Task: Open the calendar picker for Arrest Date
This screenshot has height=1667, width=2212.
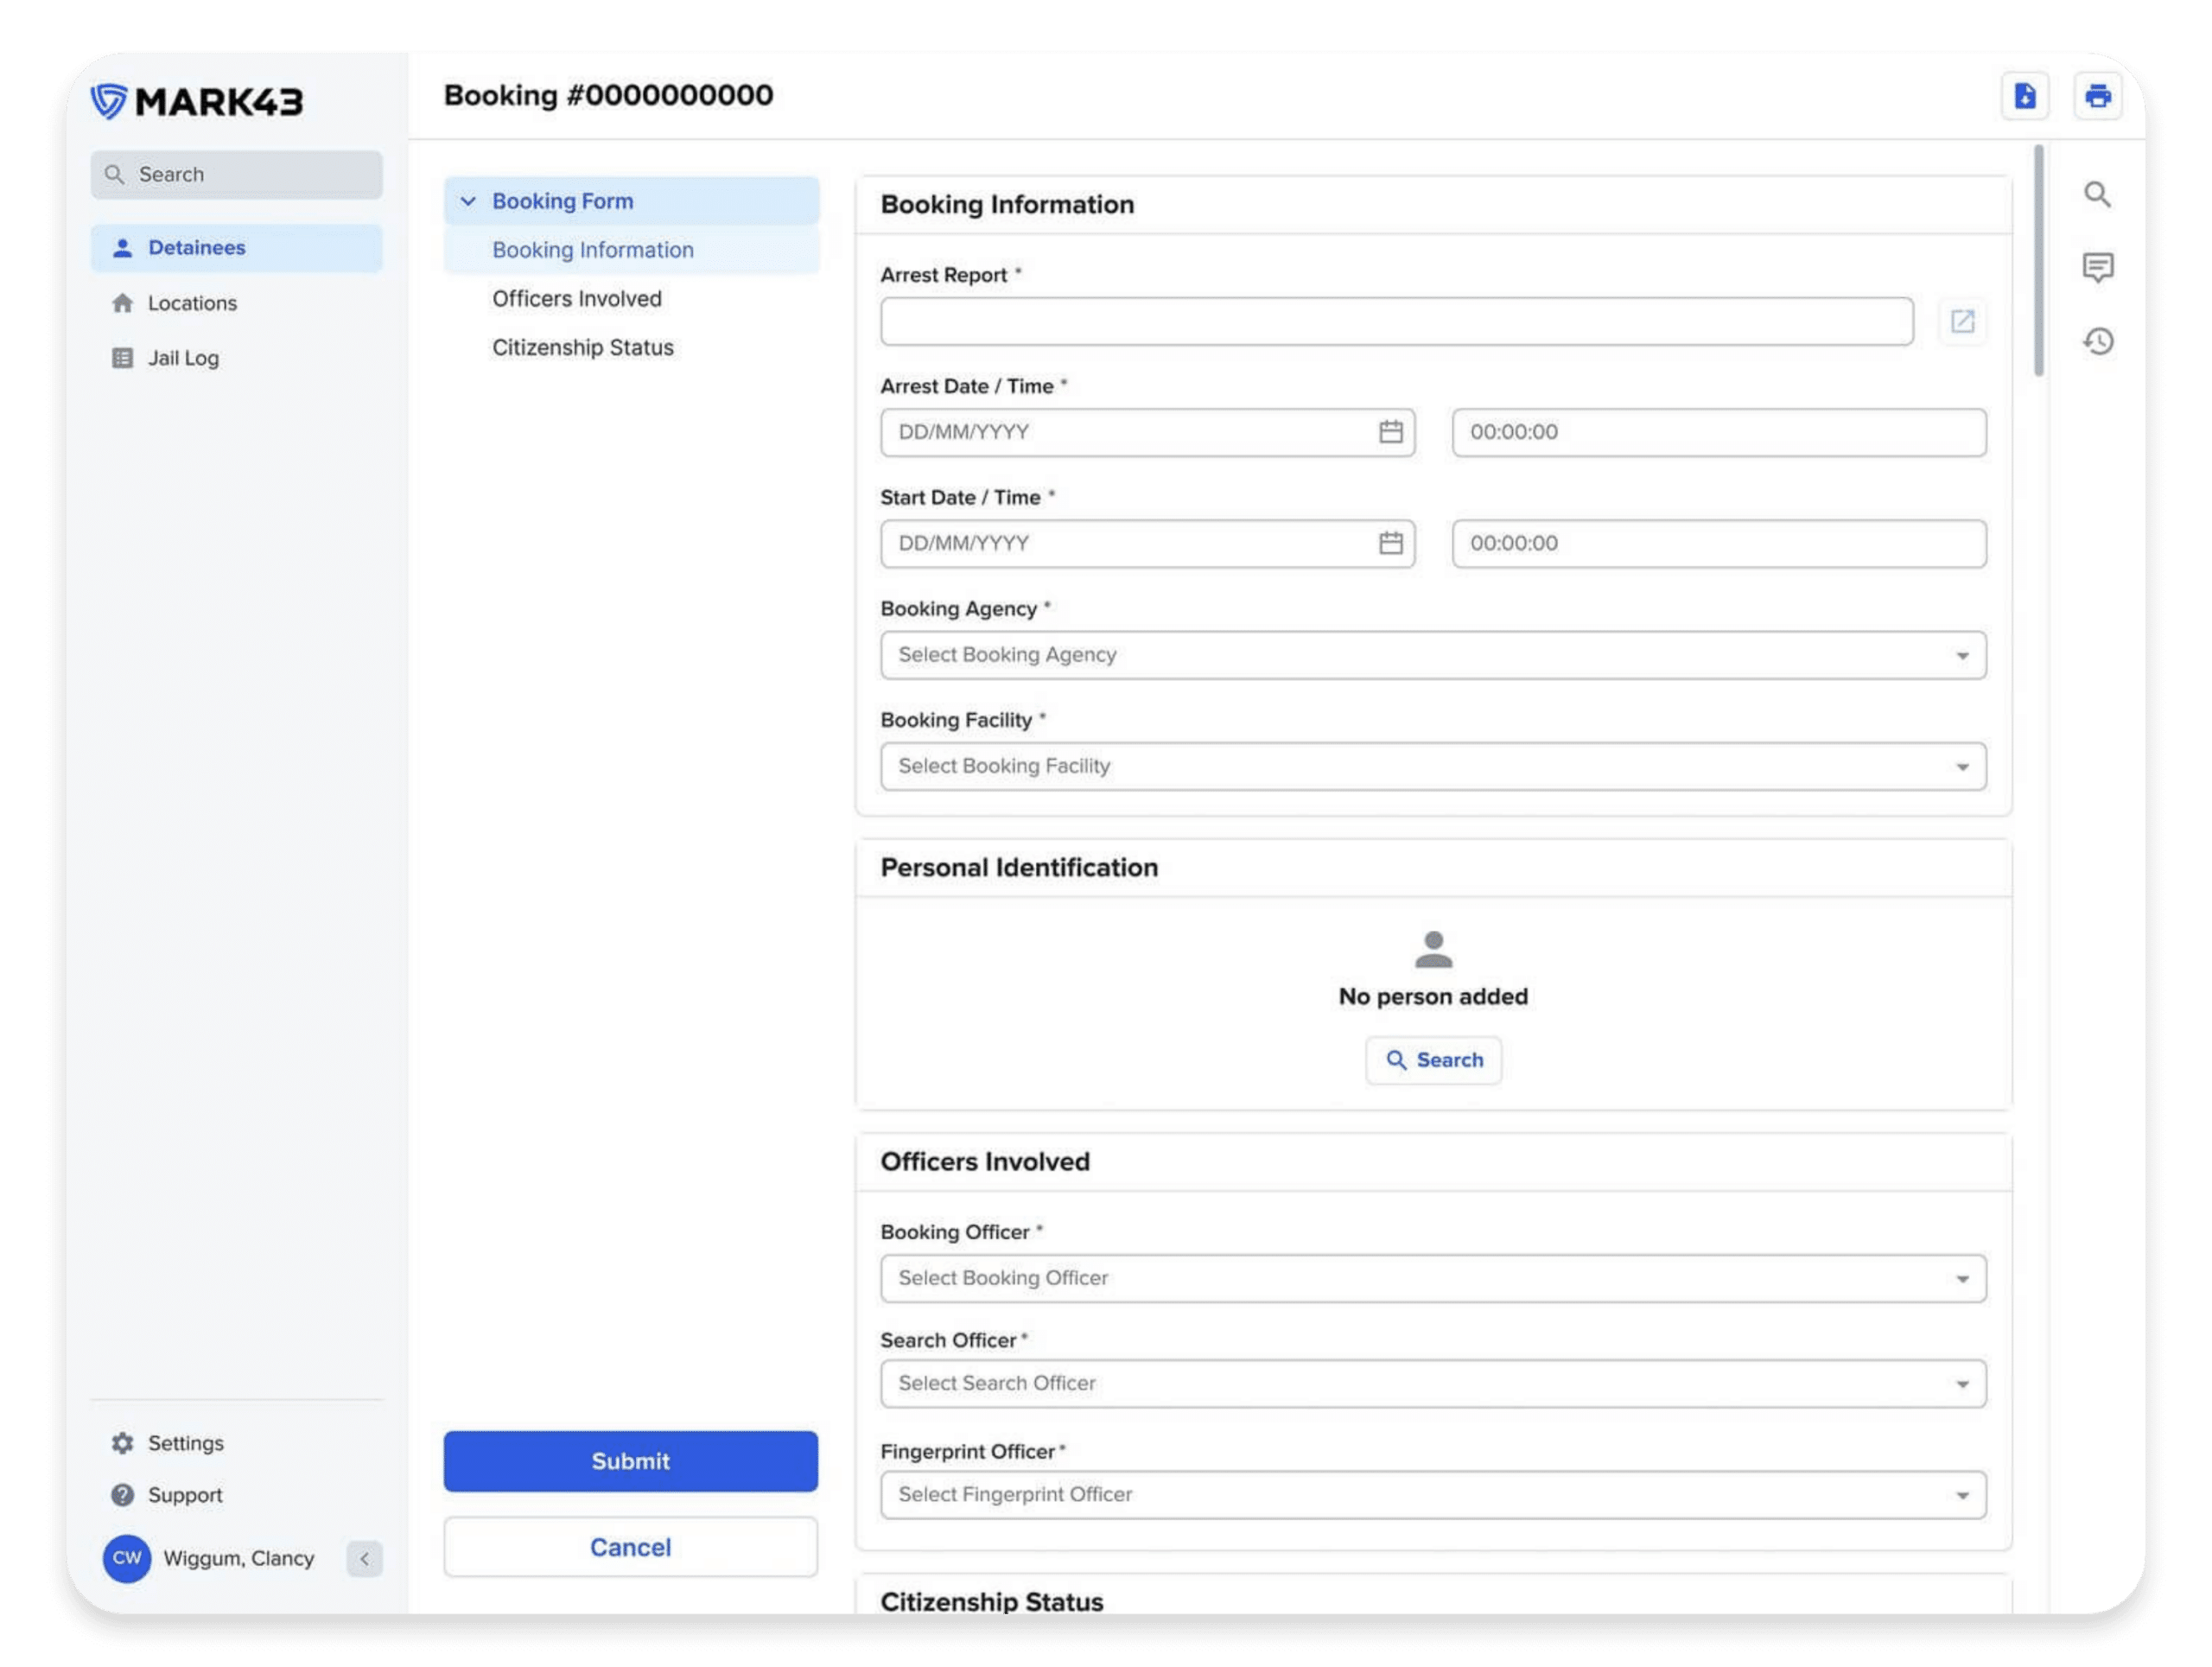Action: click(1390, 432)
